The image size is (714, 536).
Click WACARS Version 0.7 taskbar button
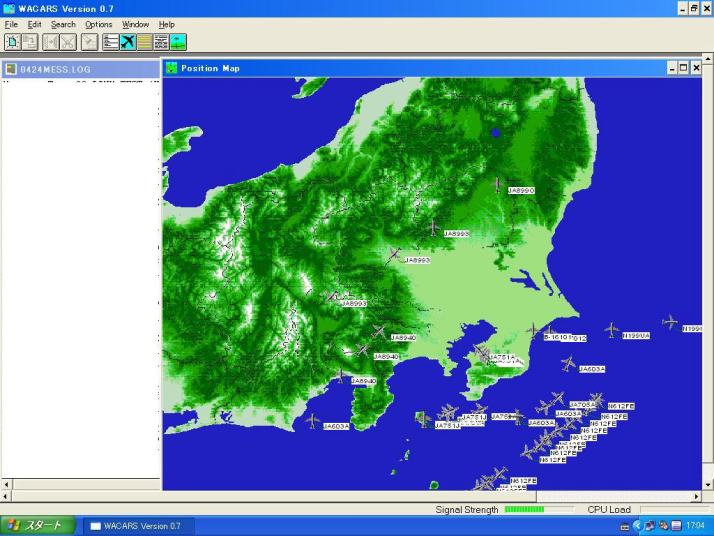[x=135, y=525]
